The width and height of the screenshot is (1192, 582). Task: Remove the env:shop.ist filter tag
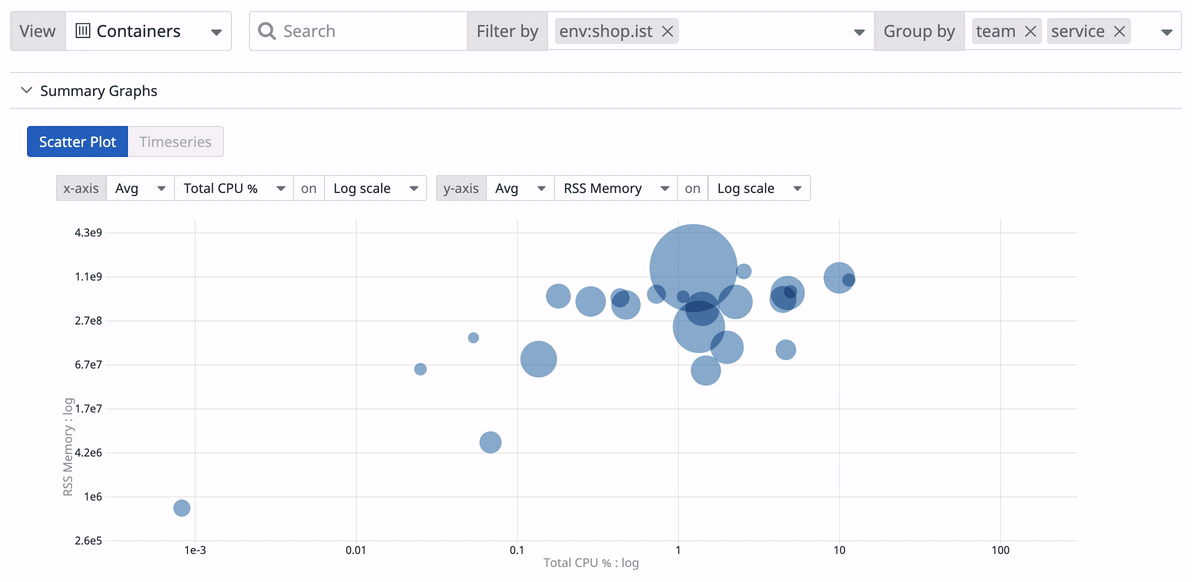click(667, 31)
